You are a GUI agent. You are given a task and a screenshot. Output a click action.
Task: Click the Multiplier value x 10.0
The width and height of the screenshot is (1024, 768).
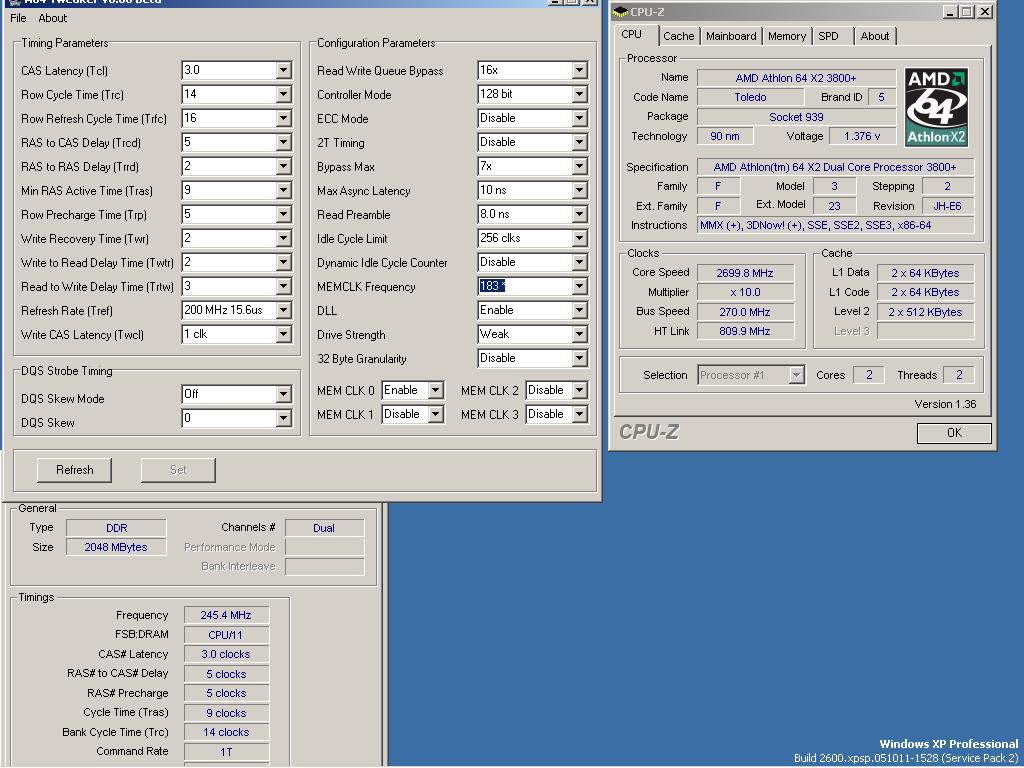tap(745, 293)
